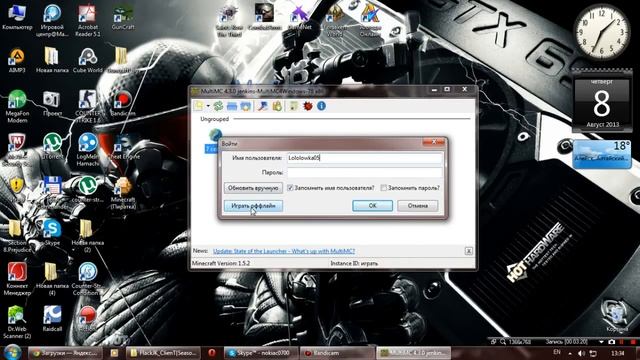Open the Проект camera desktop icon
Viewport: 640px width, 360px height.
(52, 104)
